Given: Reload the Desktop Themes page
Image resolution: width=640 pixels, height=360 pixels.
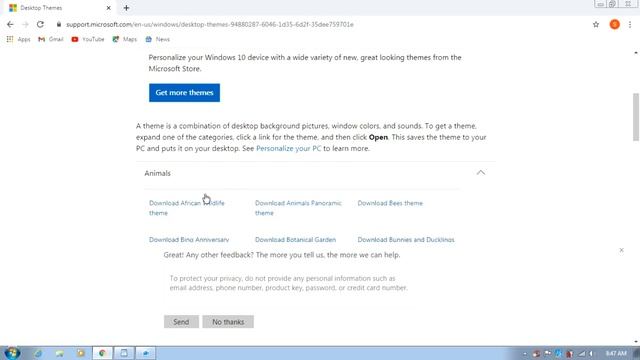Looking at the screenshot, I should pos(40,24).
